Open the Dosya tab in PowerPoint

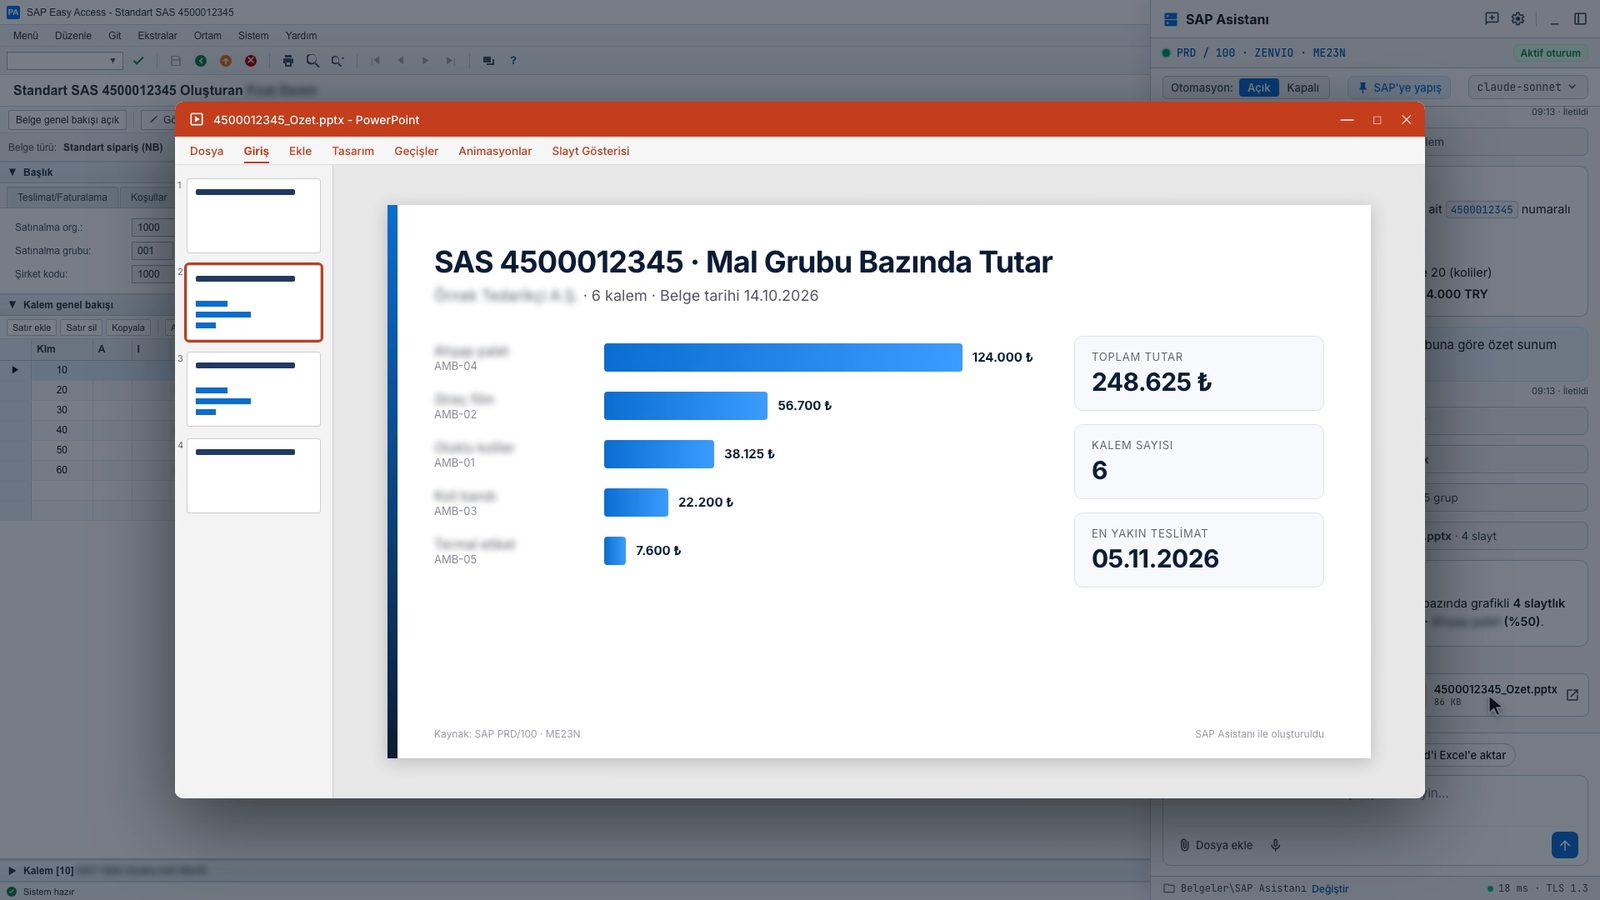pos(207,151)
